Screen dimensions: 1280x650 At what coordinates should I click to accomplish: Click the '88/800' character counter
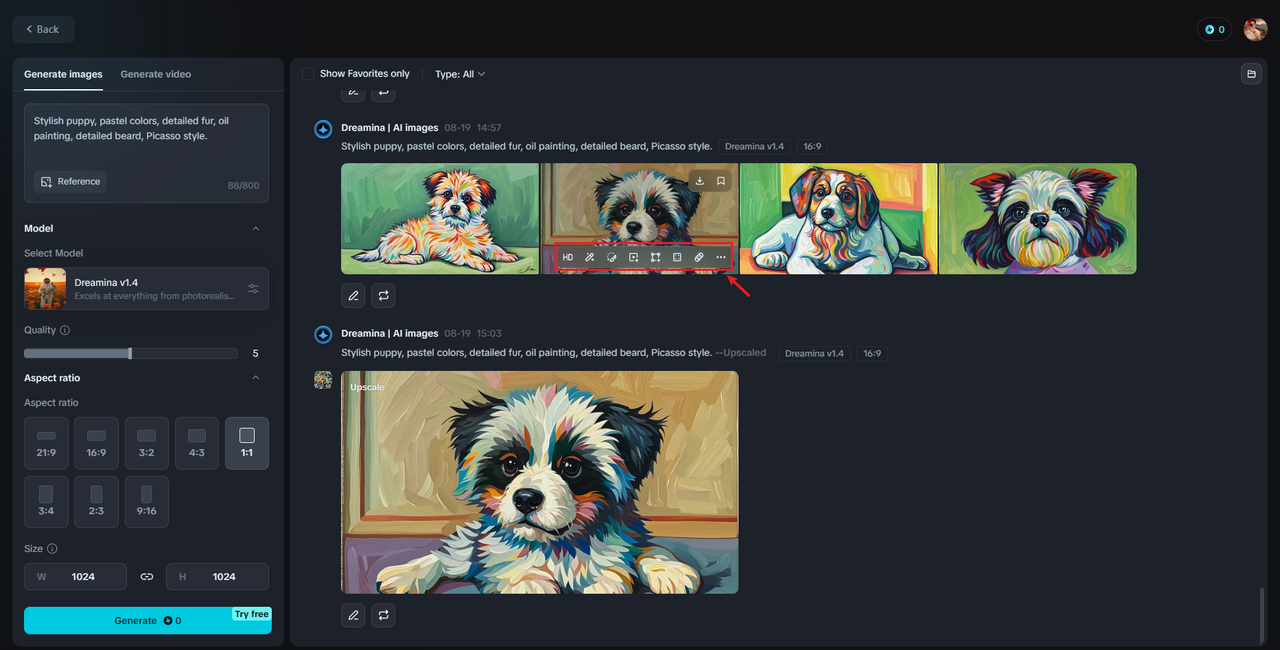pyautogui.click(x=243, y=185)
